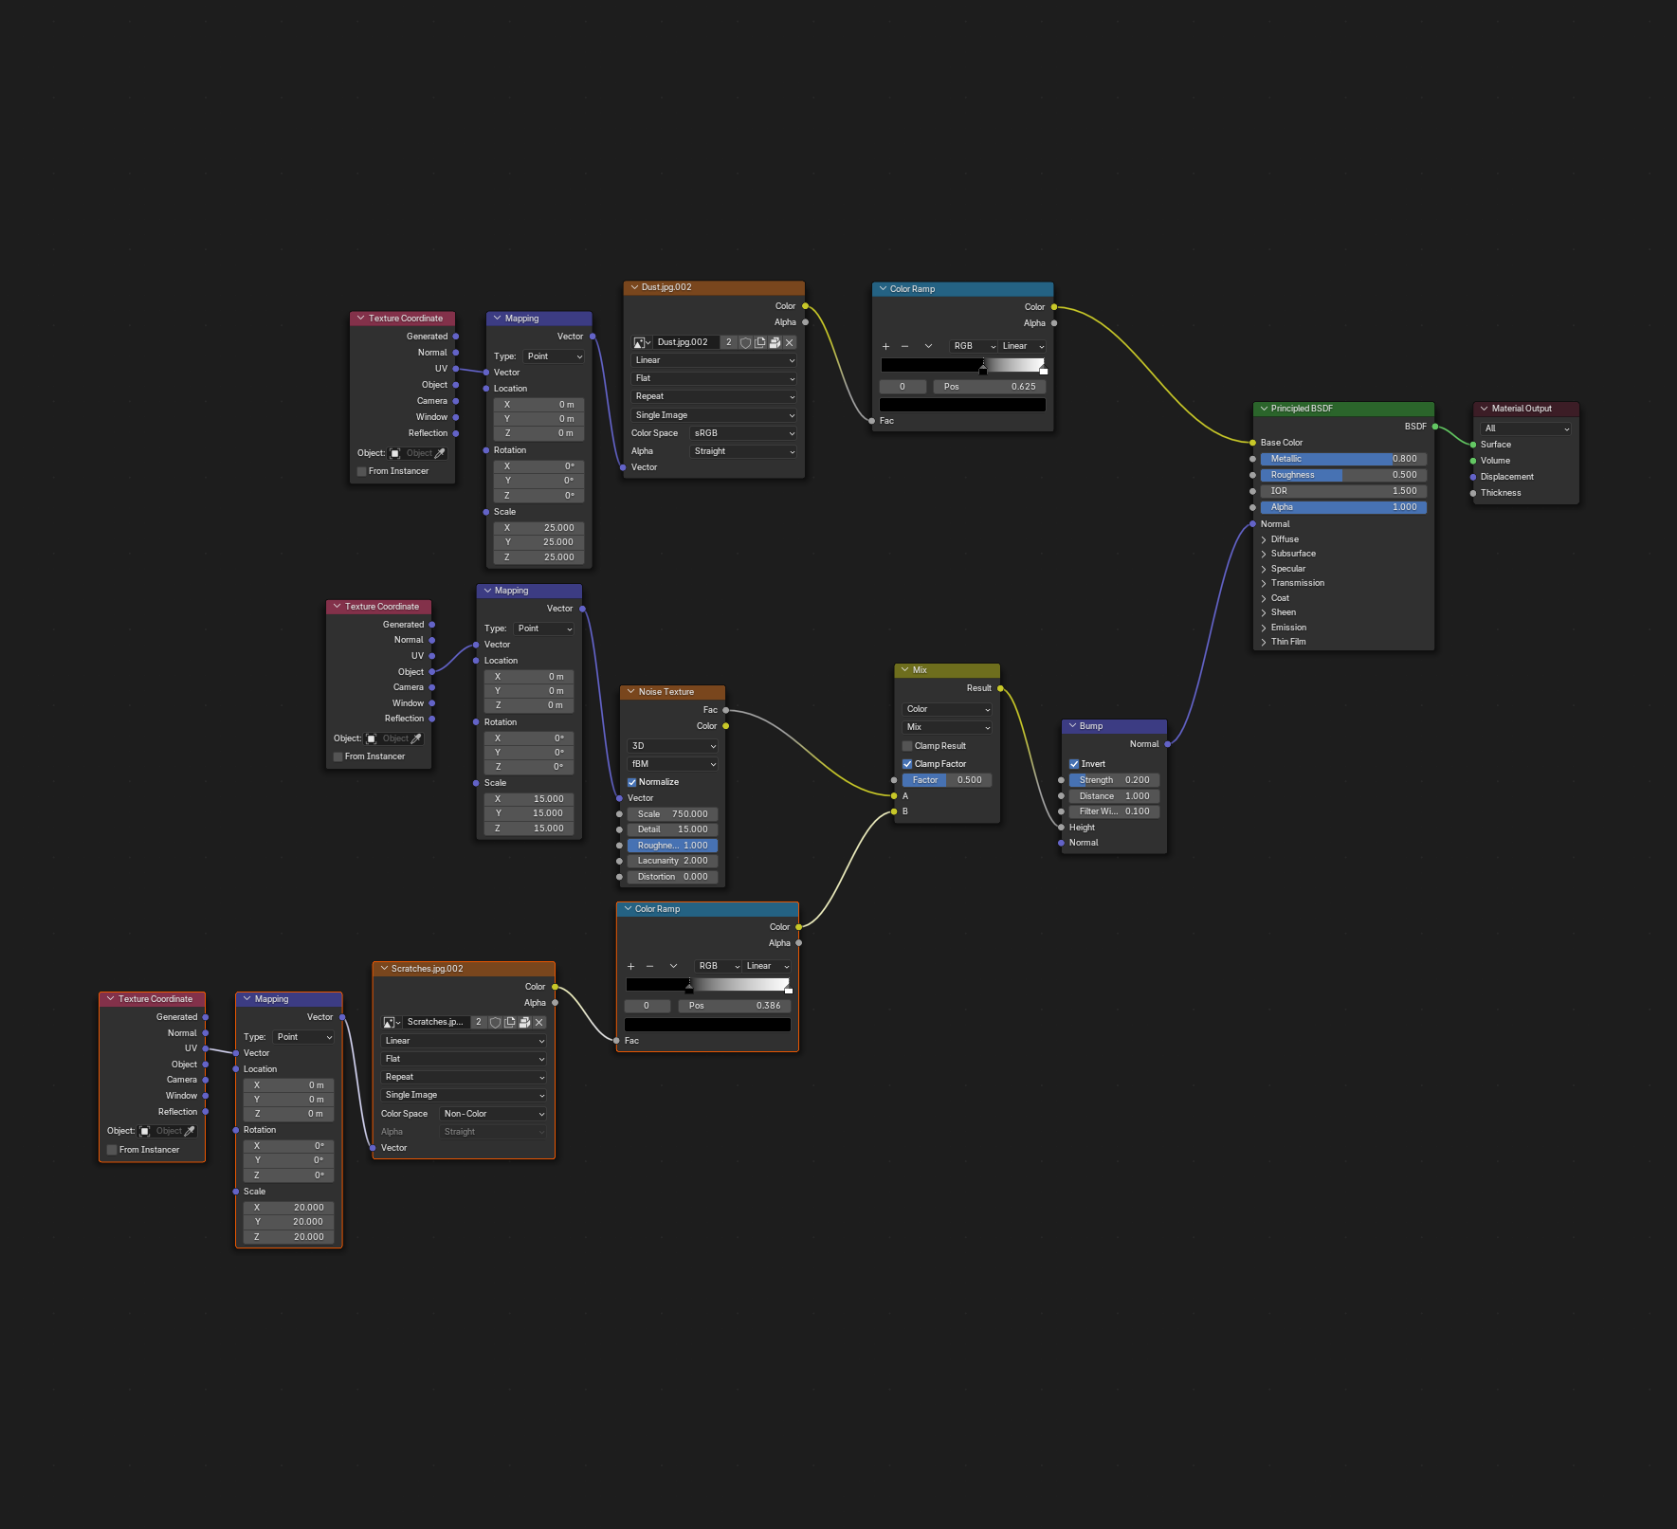Click BSDF output socket on Principled BSDF
This screenshot has height=1529, width=1677.
click(x=1435, y=426)
